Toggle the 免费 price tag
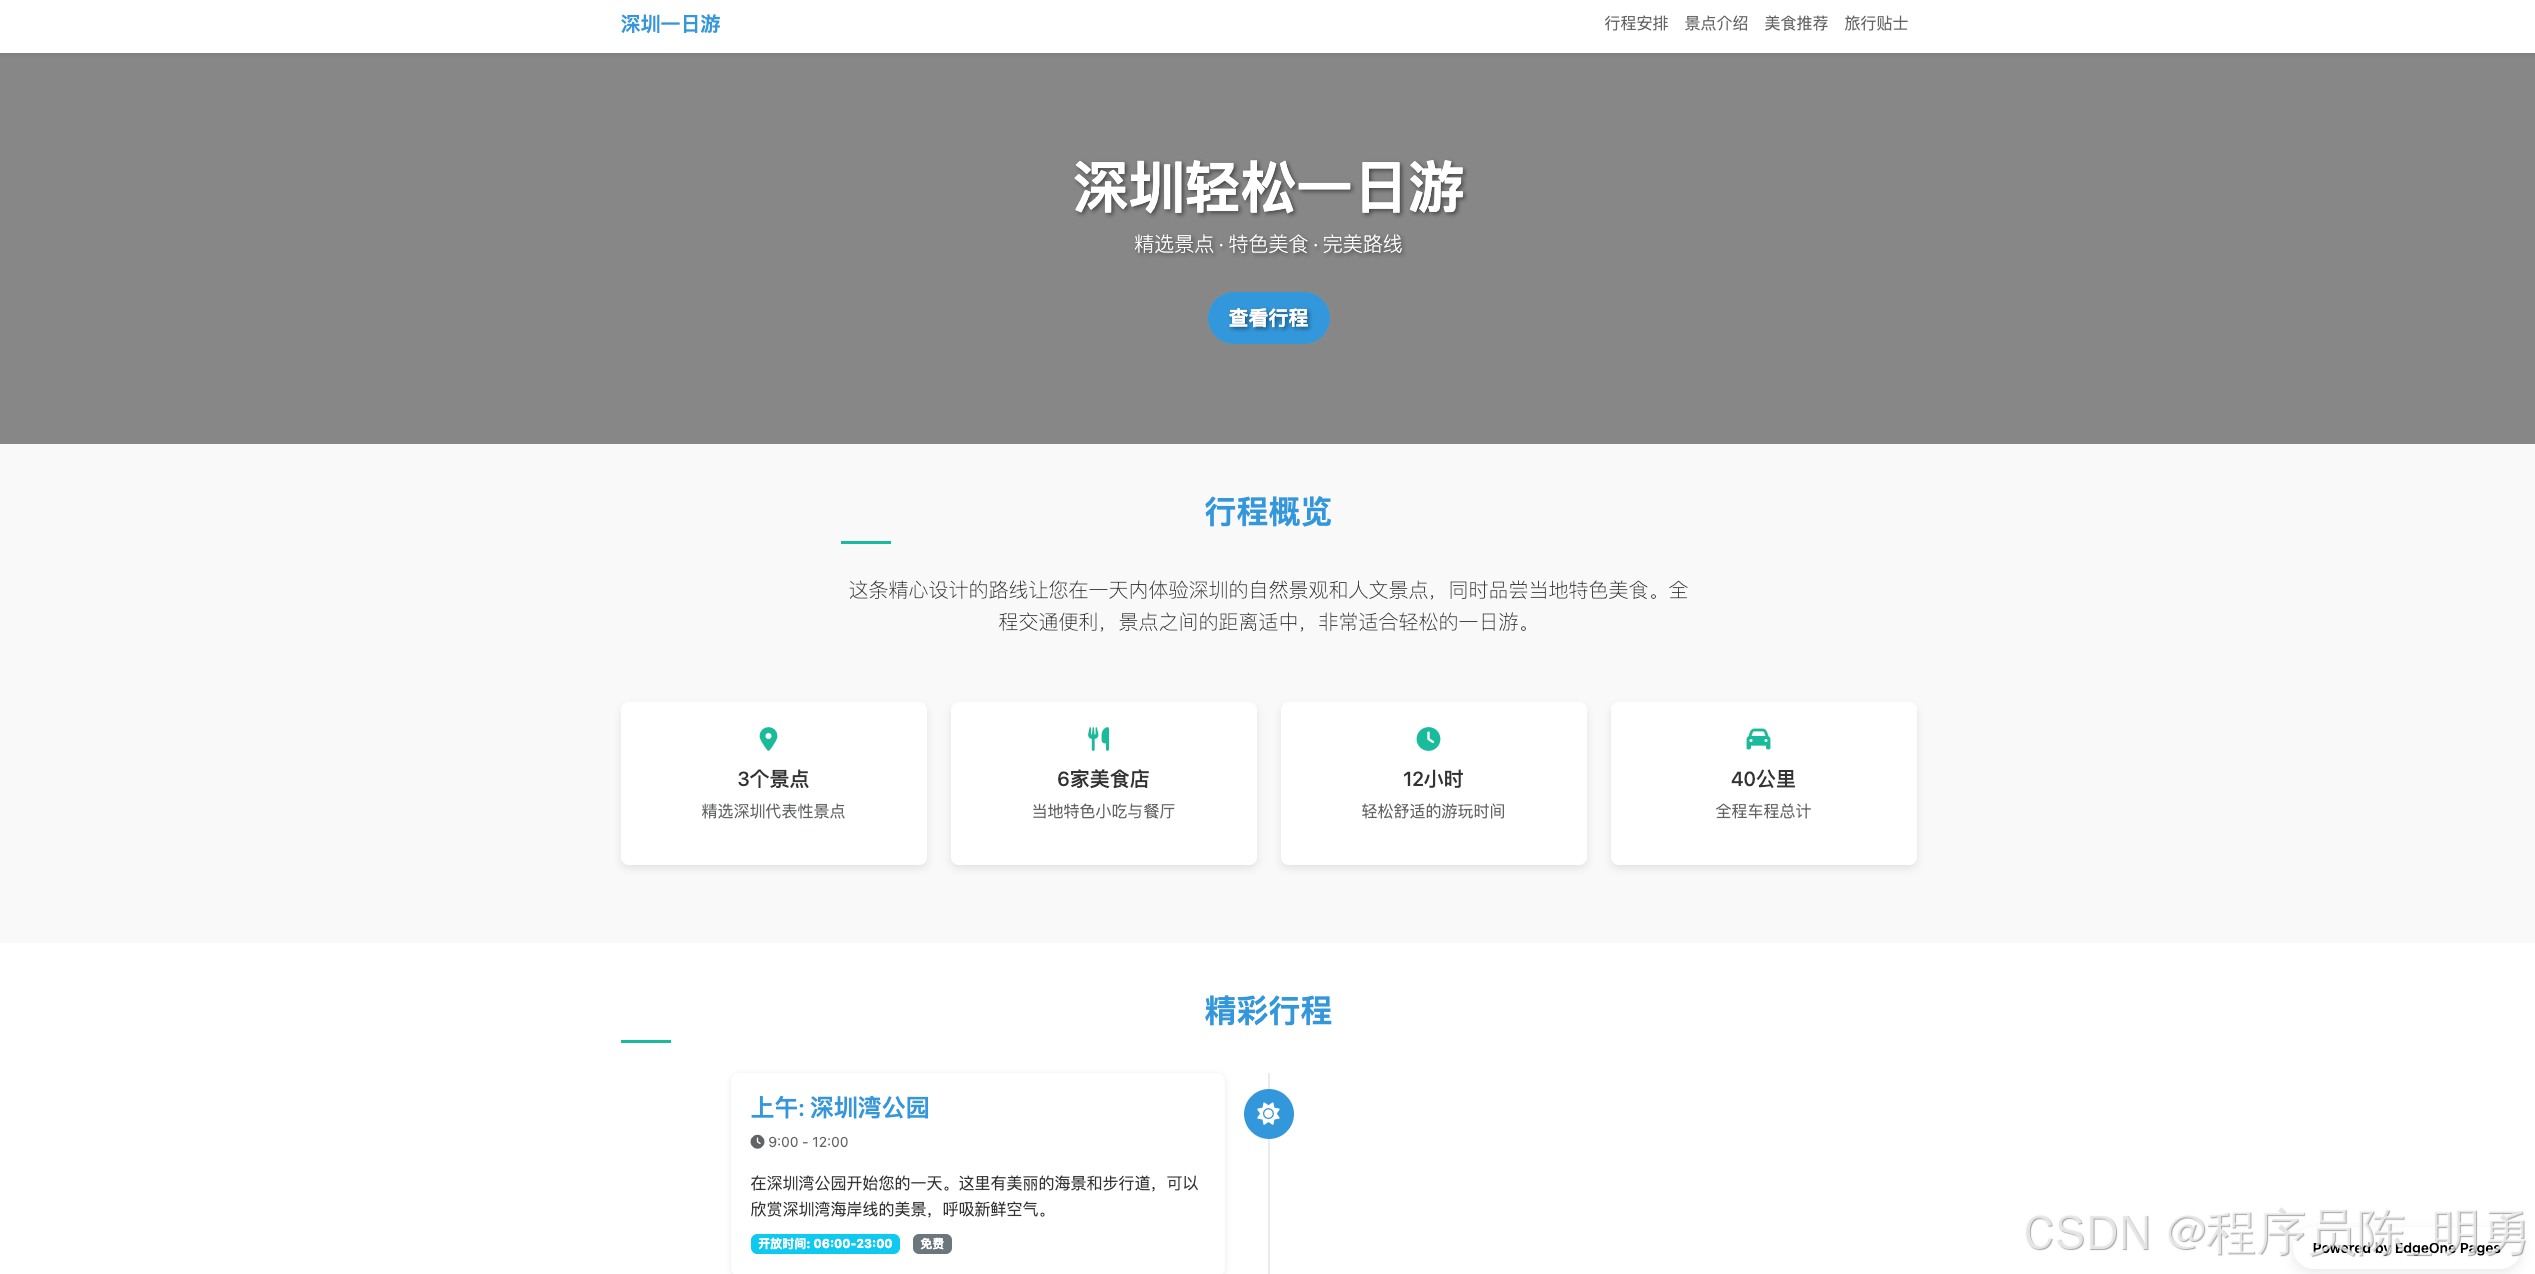Image resolution: width=2535 pixels, height=1274 pixels. pyautogui.click(x=931, y=1244)
